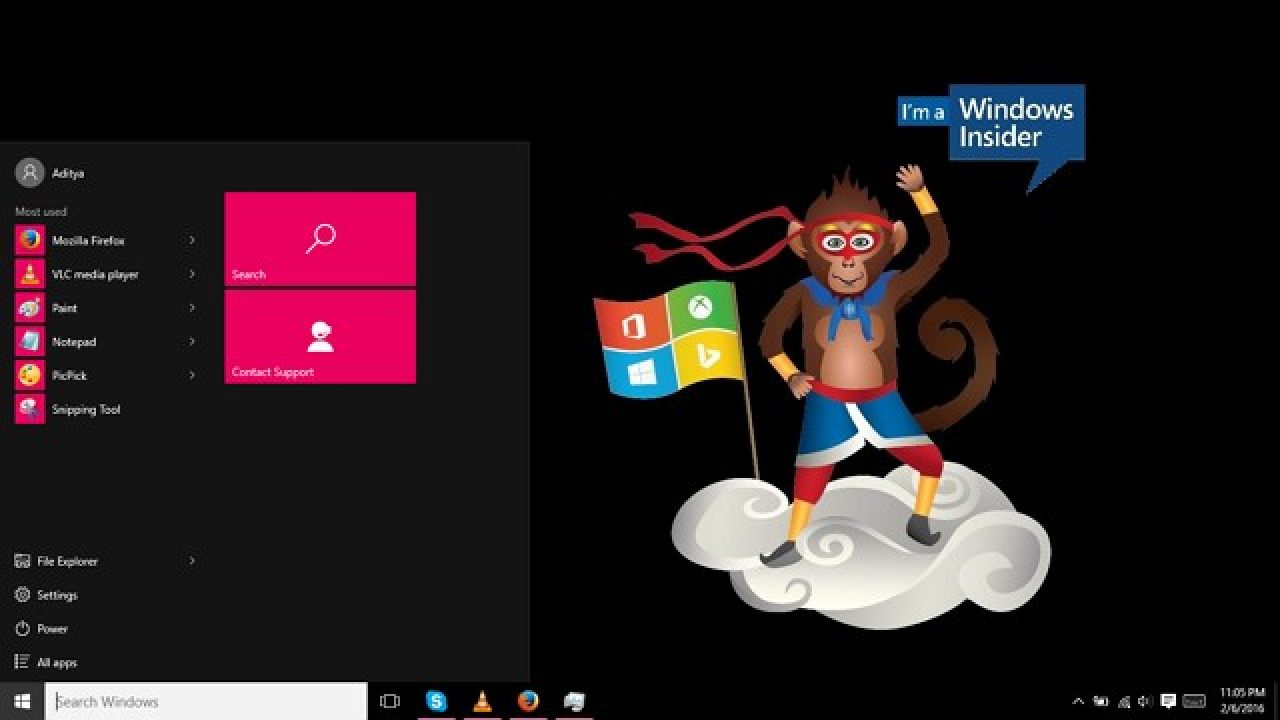Viewport: 1280px width, 720px height.
Task: Open the File Explorer label
Action: [x=68, y=561]
